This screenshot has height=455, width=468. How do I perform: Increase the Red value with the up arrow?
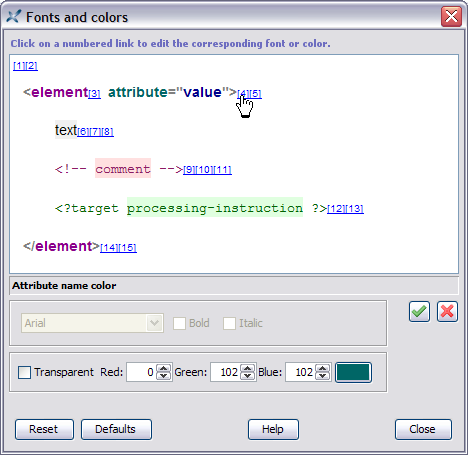(163, 368)
